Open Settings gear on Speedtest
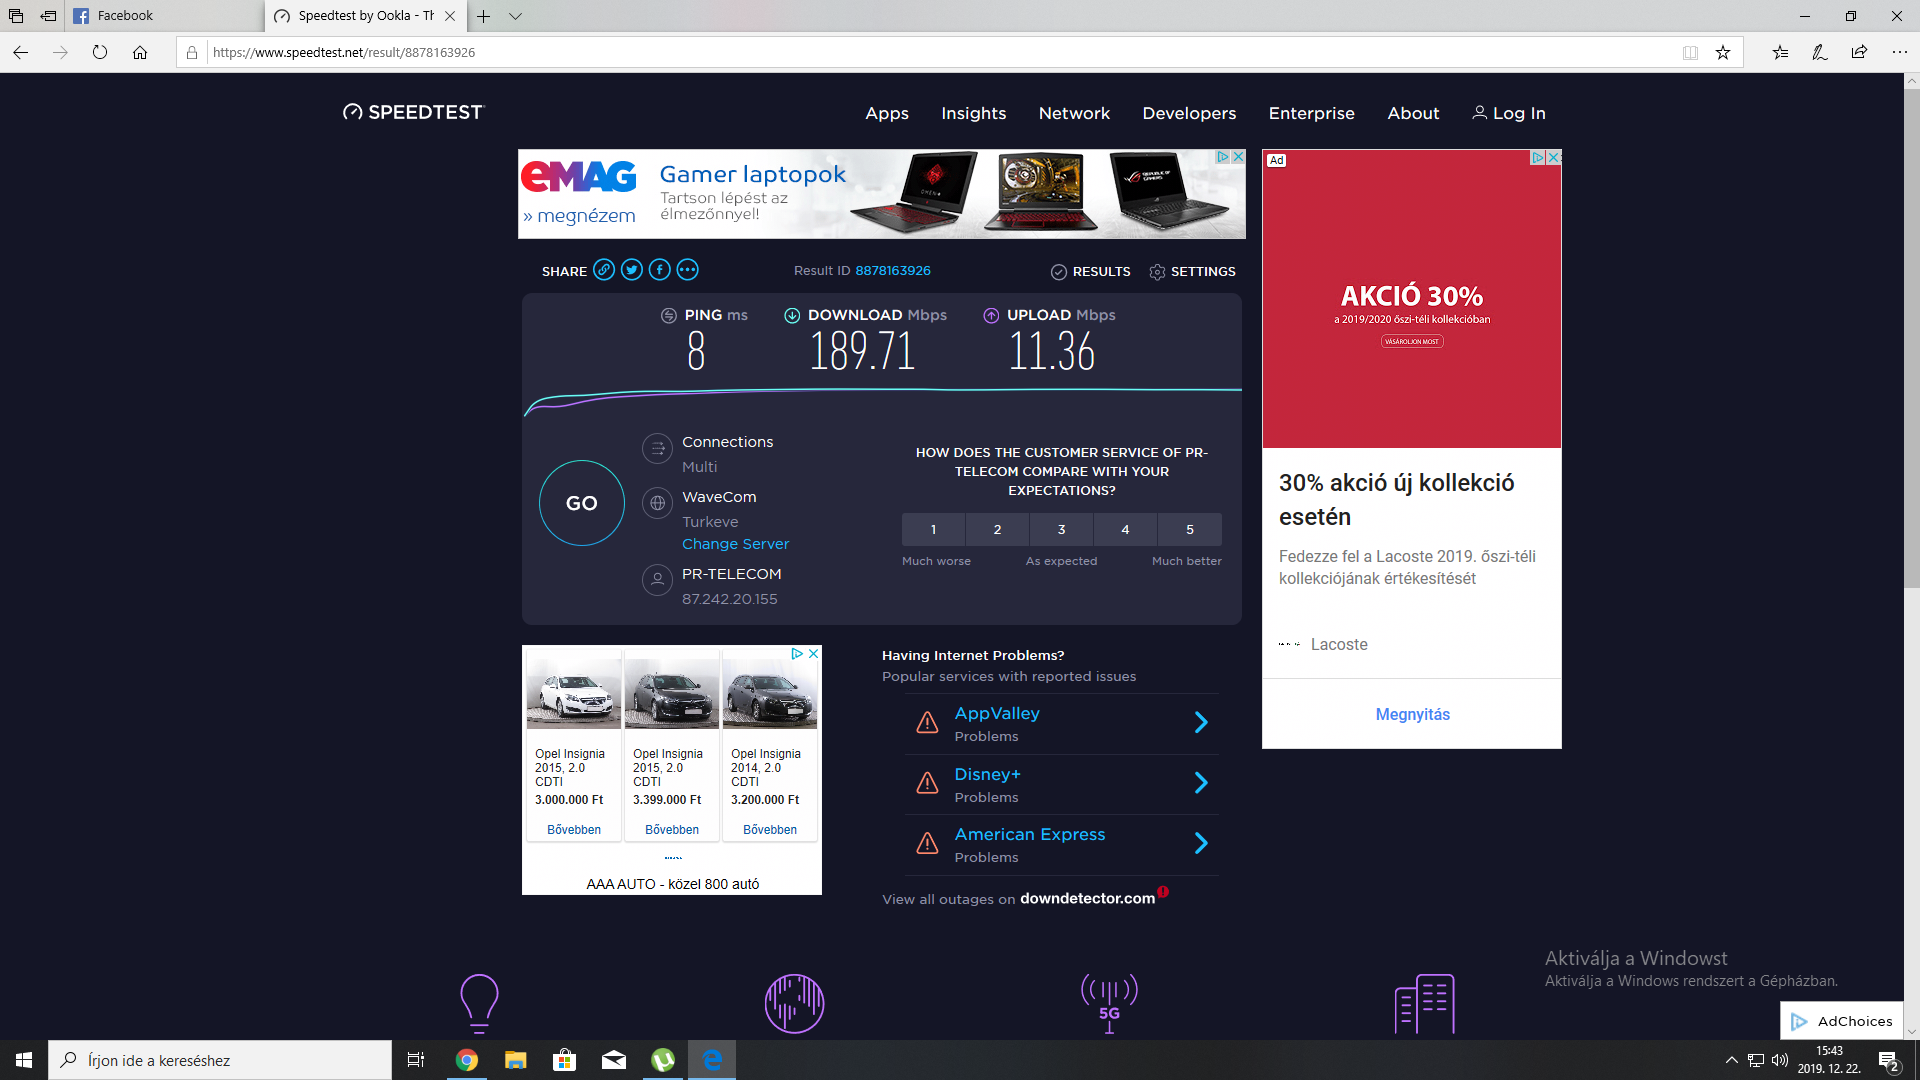 click(1157, 272)
